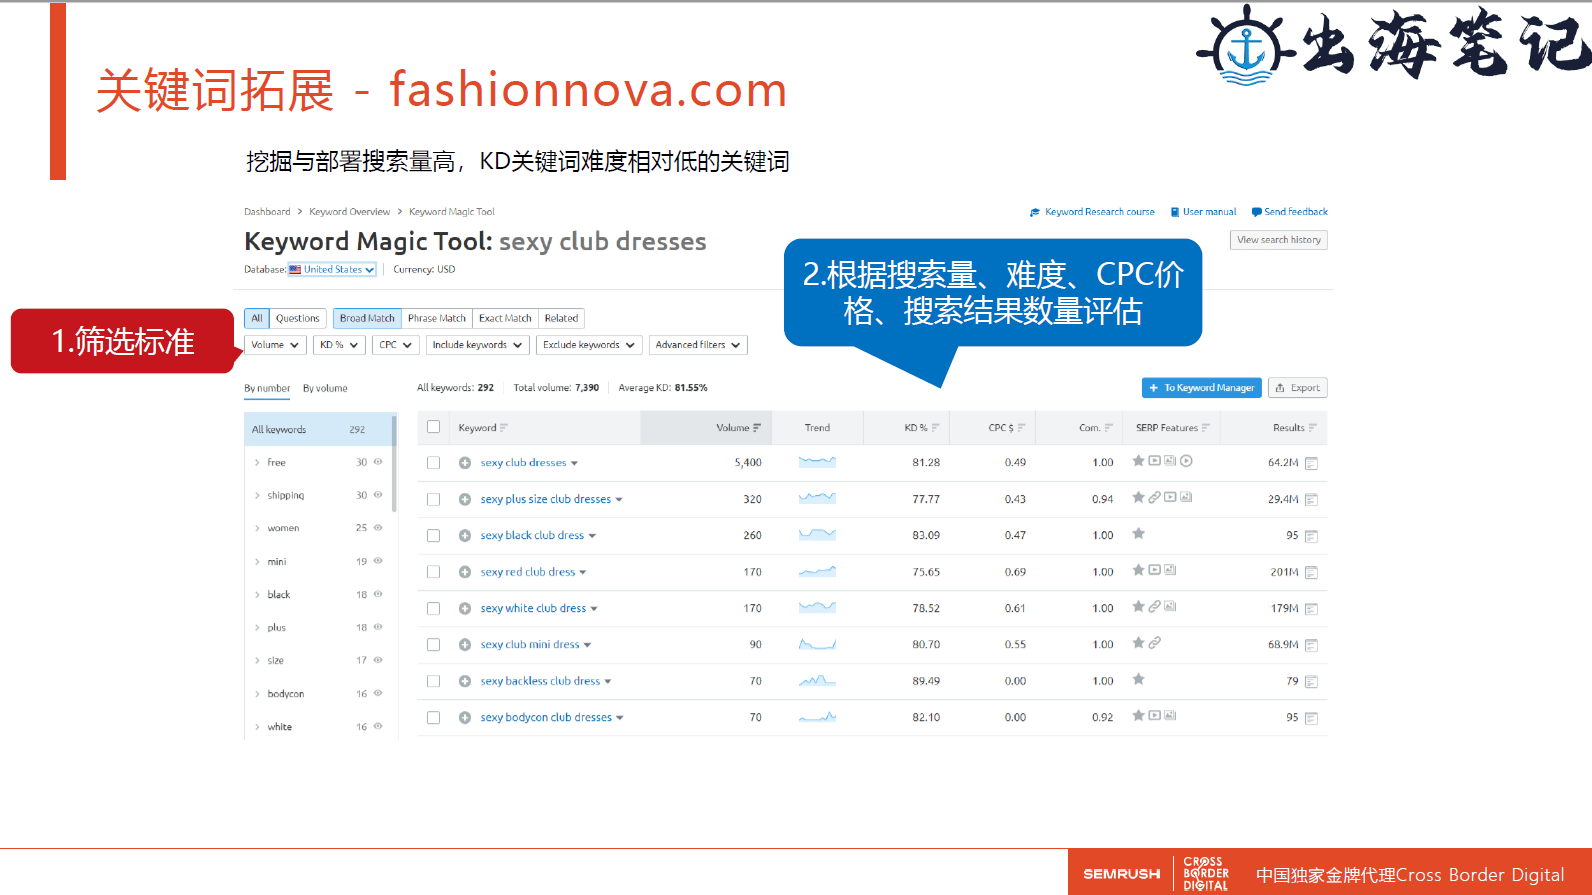Open the United States database dropdown
Screen dimensions: 1592x895
[x=332, y=270]
